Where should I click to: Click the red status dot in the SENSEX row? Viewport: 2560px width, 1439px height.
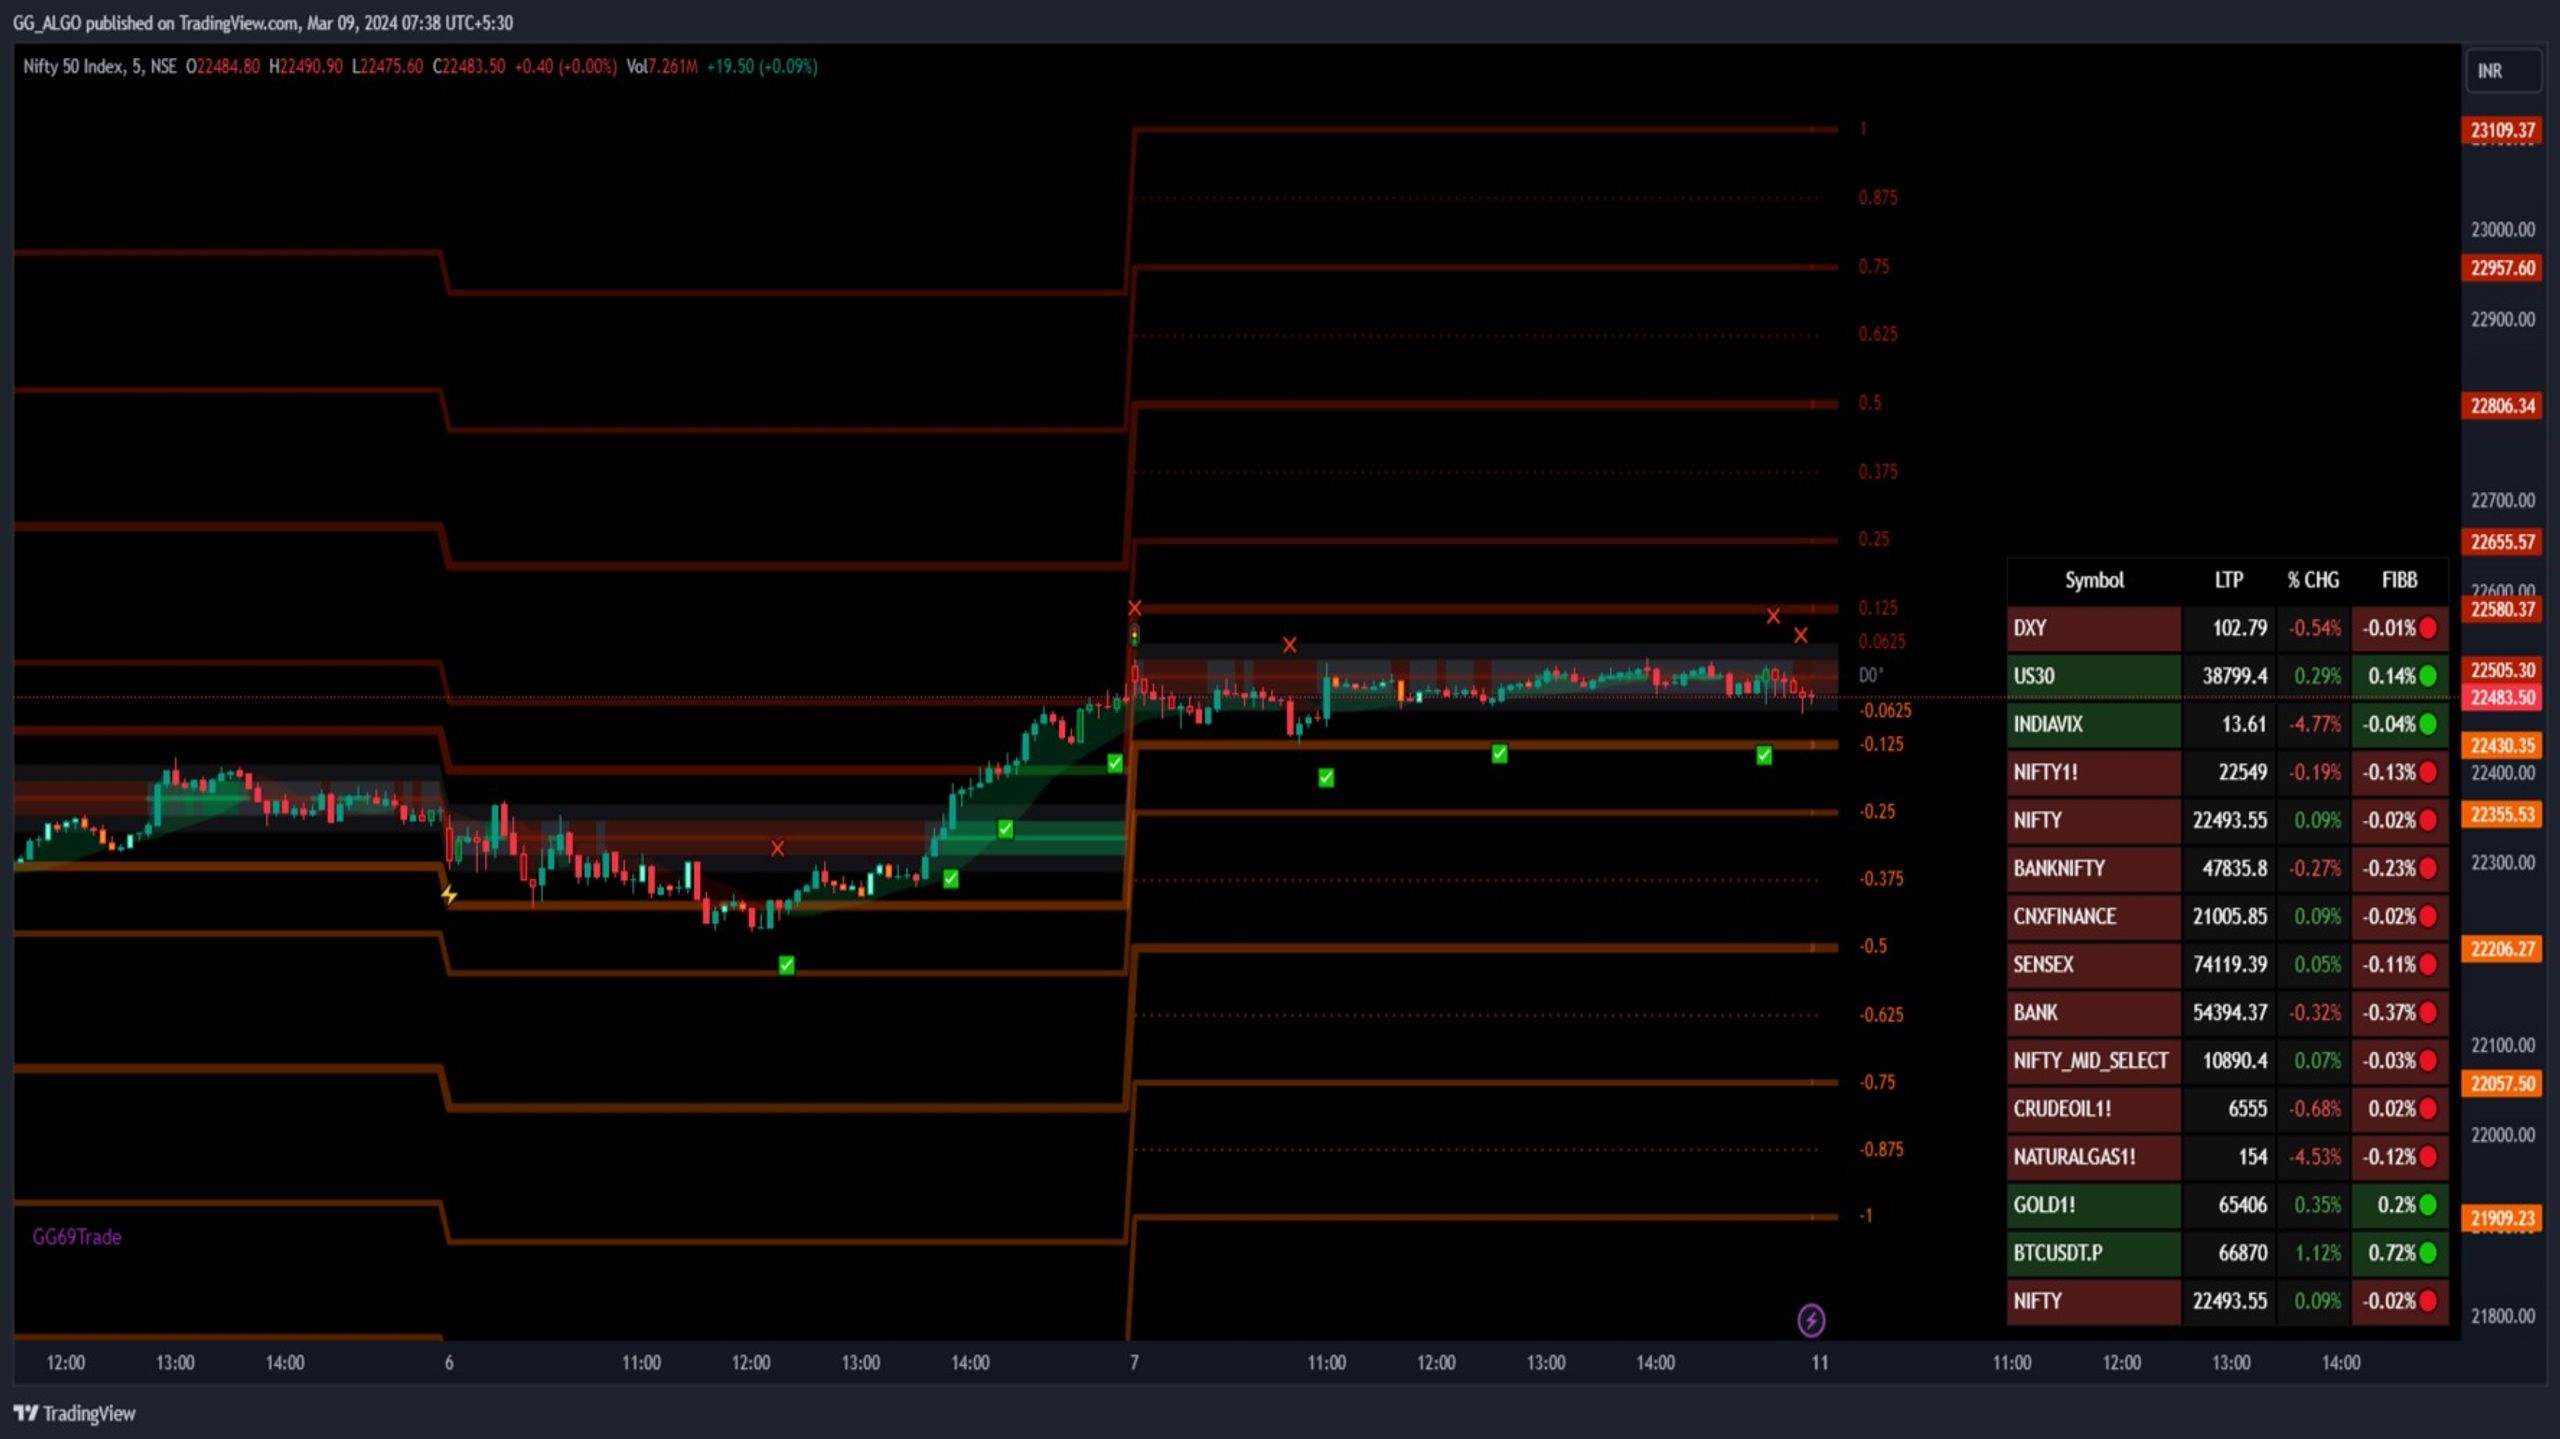pos(2428,964)
